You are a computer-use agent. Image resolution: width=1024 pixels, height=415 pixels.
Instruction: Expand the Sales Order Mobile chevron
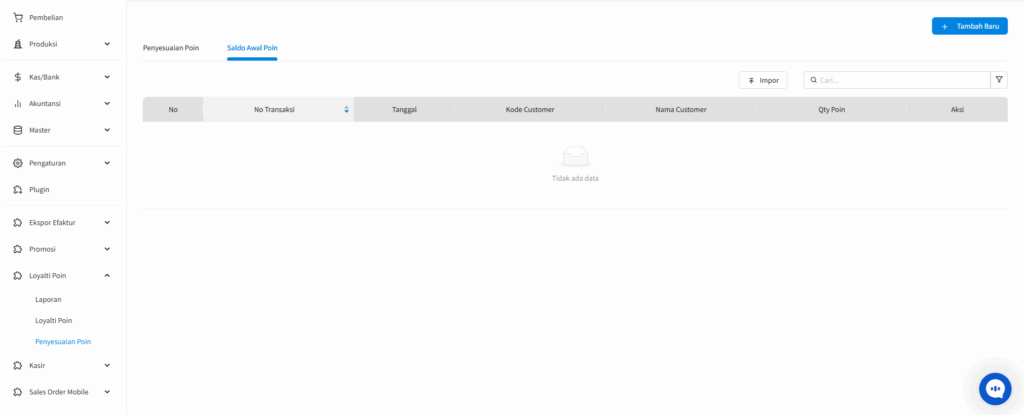coord(107,392)
